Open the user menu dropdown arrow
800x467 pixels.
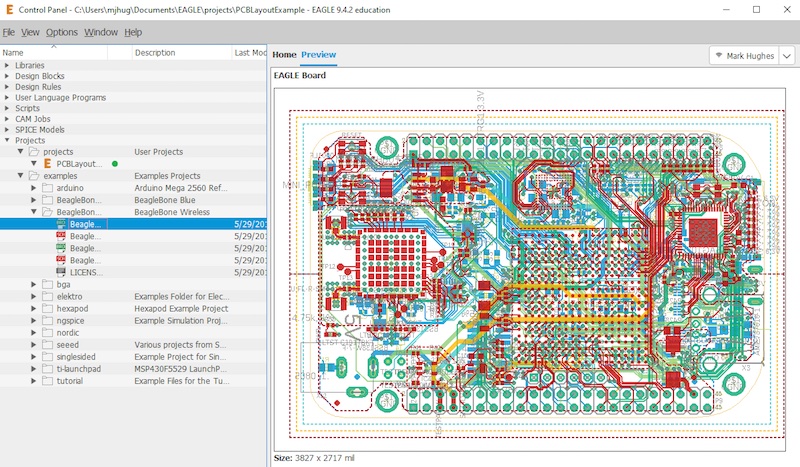tap(787, 56)
